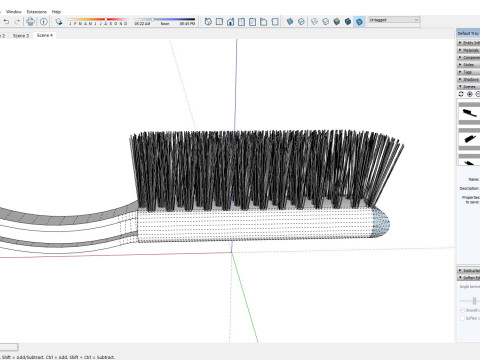Switch to Hidden Line style icon
Screen dimensions: 480x360
point(326,22)
